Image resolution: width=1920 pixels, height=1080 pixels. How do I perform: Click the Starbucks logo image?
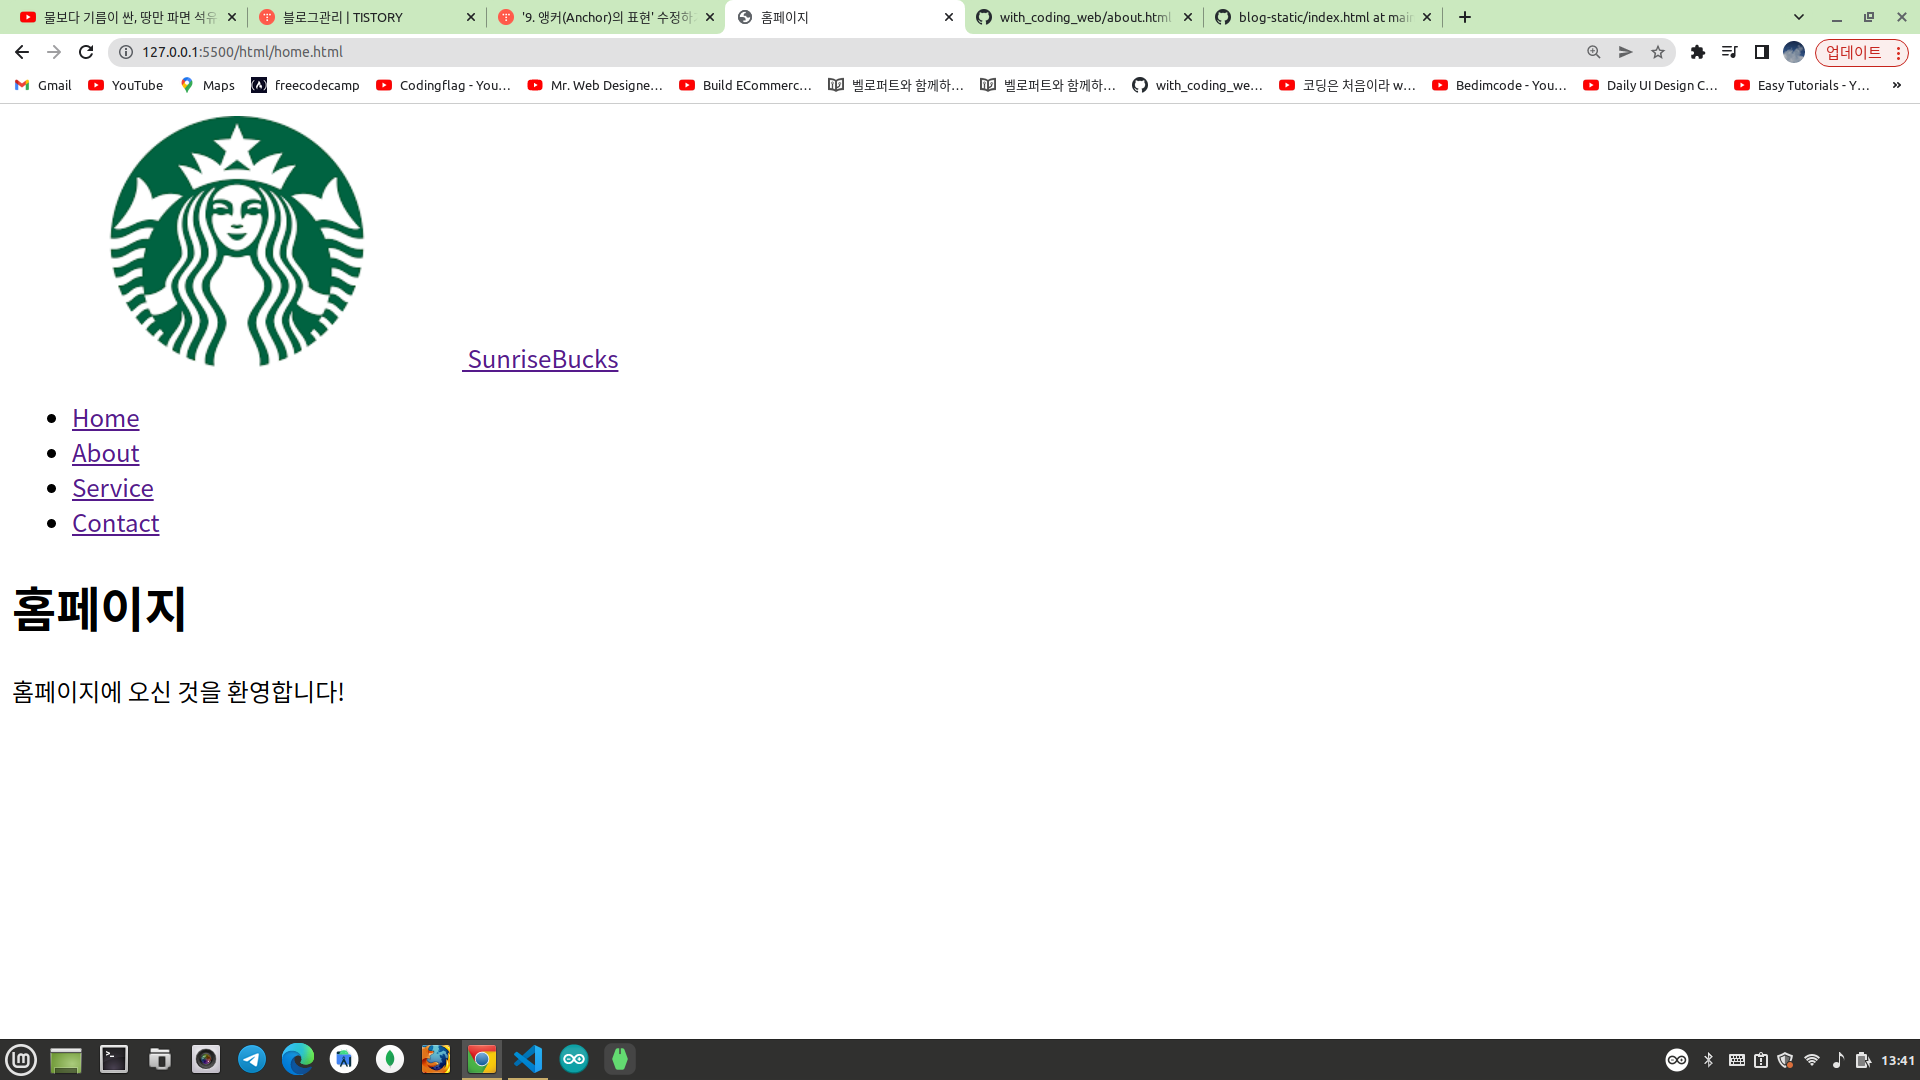click(x=237, y=241)
